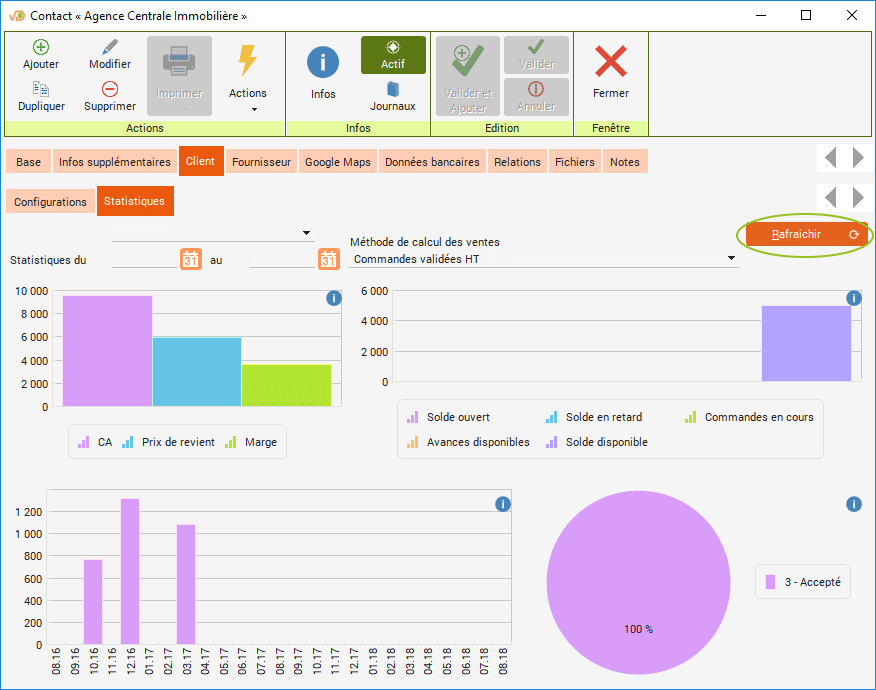Click the Supprimer icon
This screenshot has height=690, width=876.
(110, 89)
